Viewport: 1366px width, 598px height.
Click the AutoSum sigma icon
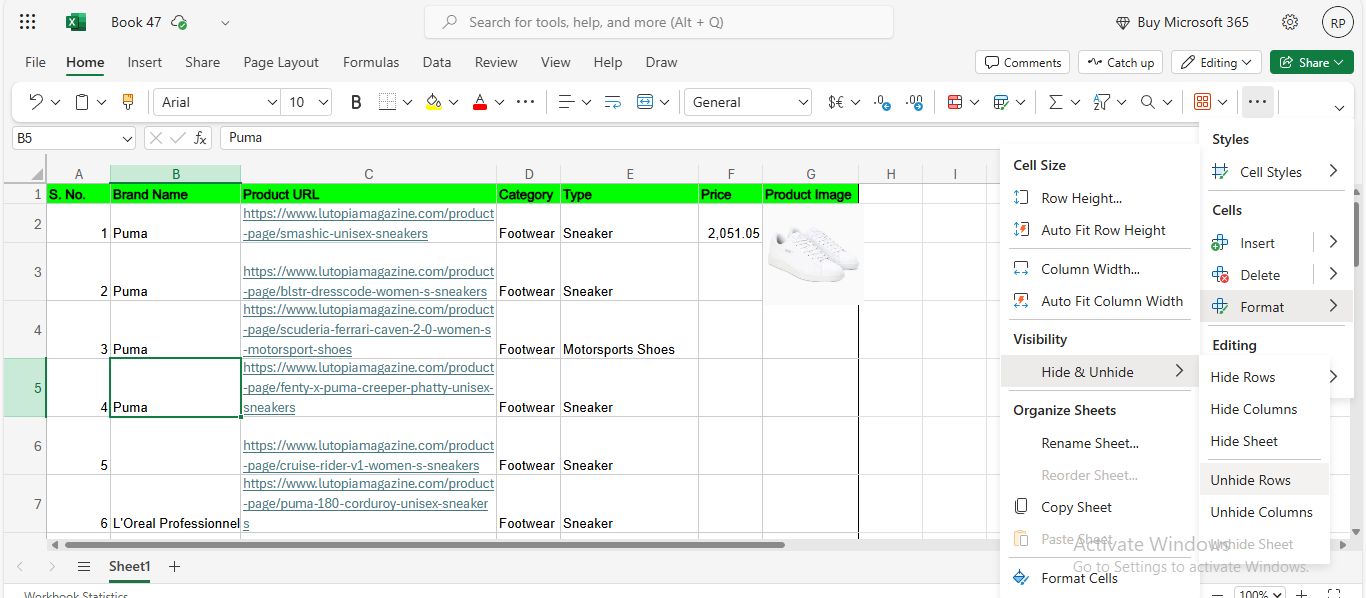[x=1055, y=102]
